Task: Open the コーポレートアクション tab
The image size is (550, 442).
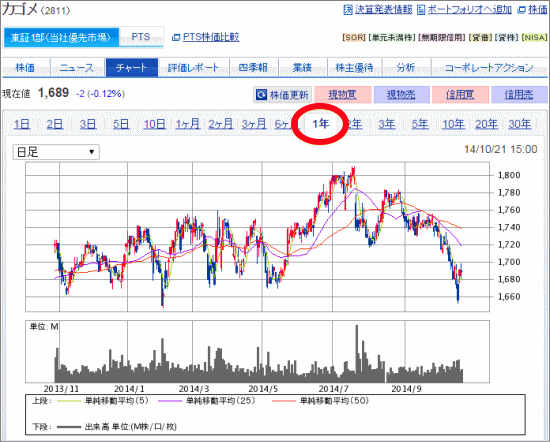Action: (489, 67)
